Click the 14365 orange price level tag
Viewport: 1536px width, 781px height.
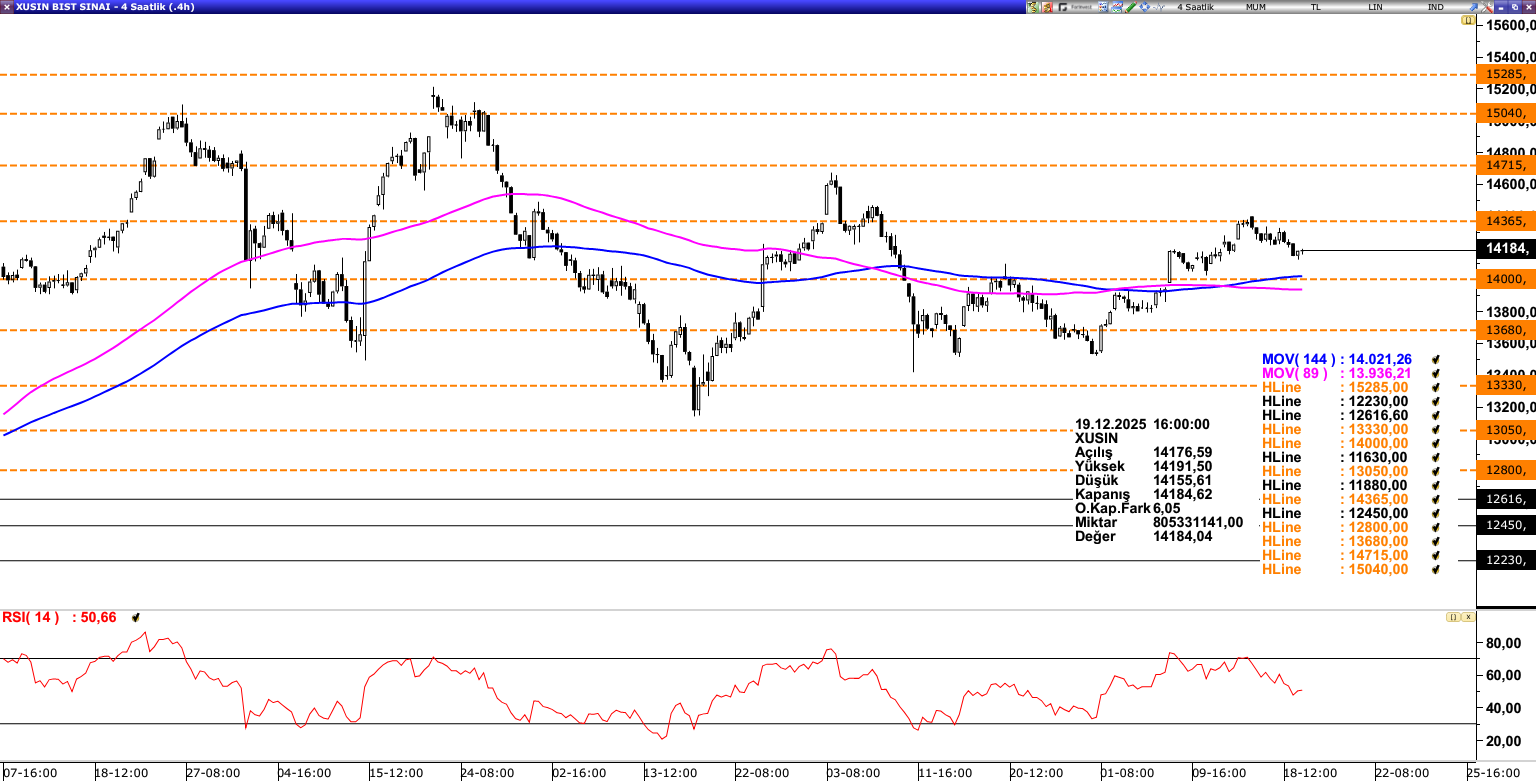tap(1504, 221)
